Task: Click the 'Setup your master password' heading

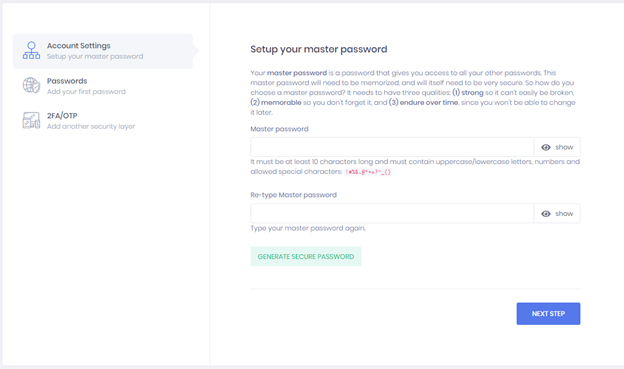Action: [x=319, y=49]
